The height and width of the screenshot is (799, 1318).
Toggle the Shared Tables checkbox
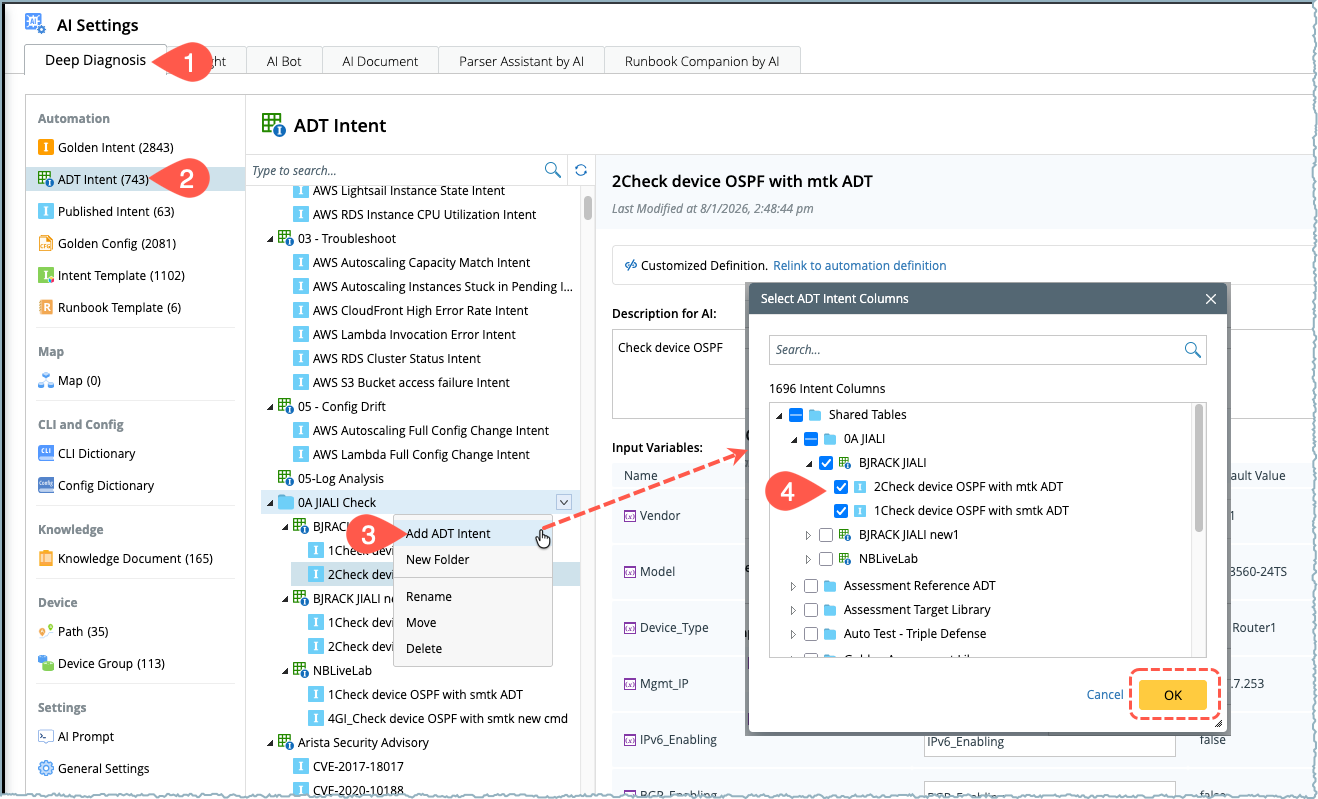pyautogui.click(x=796, y=414)
